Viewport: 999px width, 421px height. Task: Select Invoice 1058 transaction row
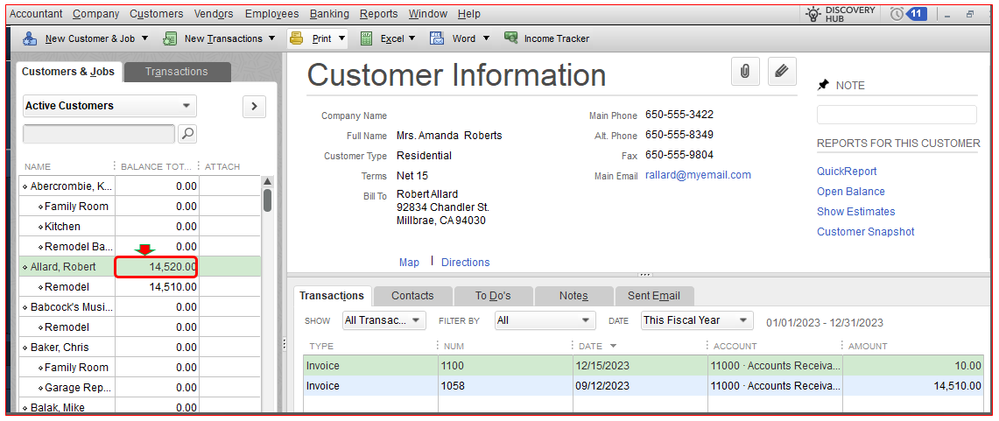tap(643, 385)
